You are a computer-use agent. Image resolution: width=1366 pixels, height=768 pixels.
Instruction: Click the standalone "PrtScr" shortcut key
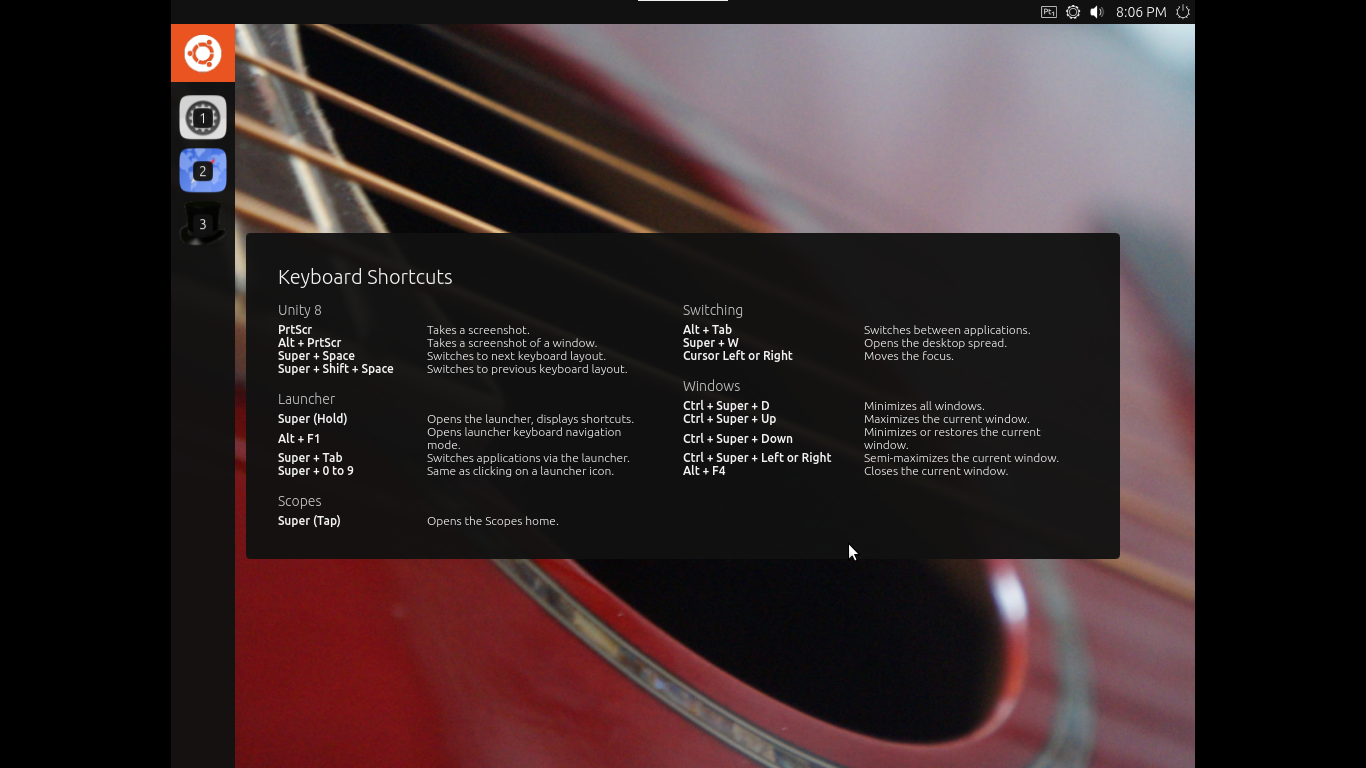pos(295,330)
